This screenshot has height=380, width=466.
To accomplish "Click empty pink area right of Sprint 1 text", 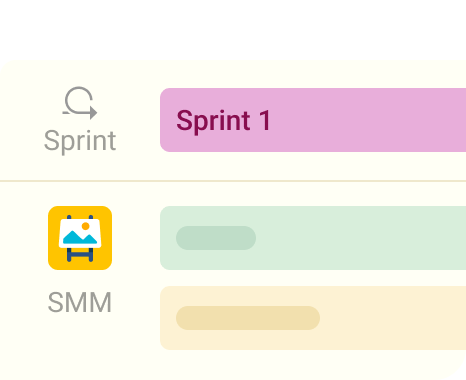I will (368, 120).
